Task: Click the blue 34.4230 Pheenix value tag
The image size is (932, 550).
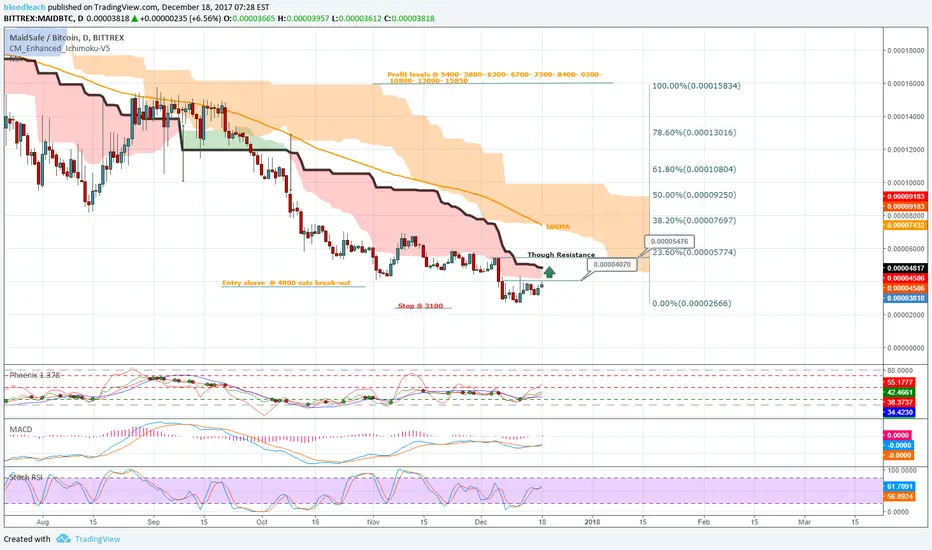Action: coord(899,412)
